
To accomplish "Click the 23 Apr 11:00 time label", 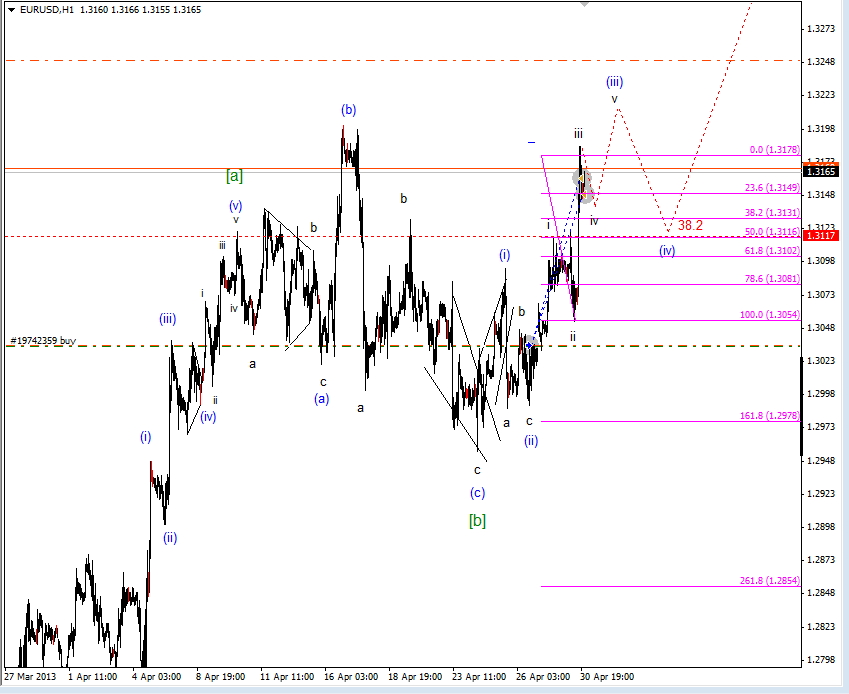I will click(x=479, y=677).
